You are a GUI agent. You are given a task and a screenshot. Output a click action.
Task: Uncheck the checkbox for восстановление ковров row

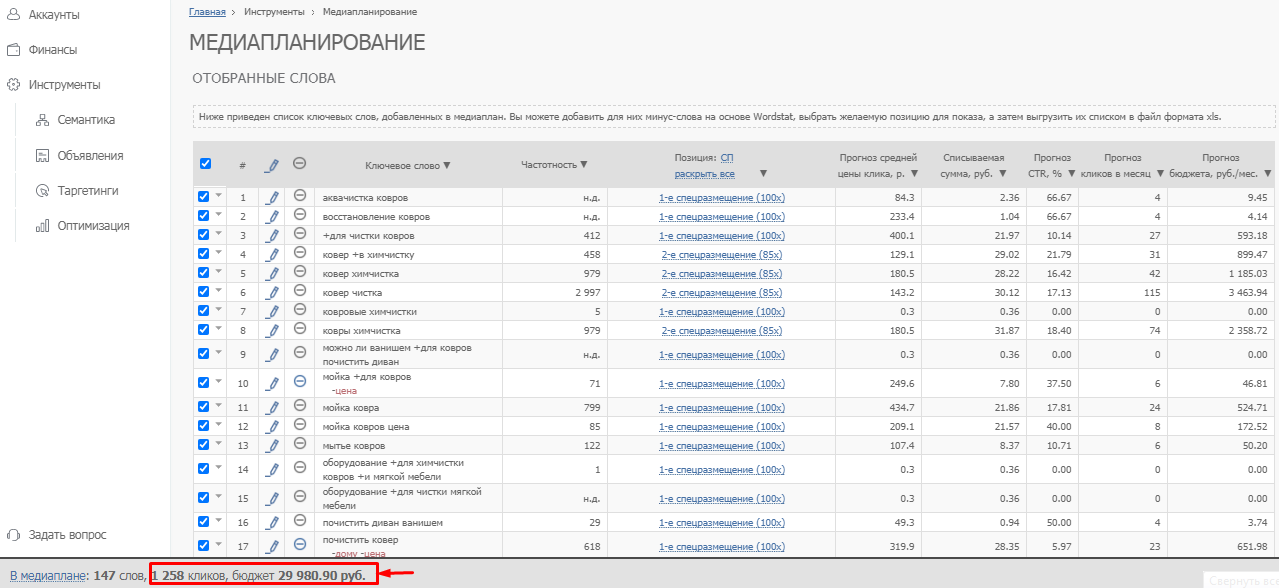pos(204,216)
